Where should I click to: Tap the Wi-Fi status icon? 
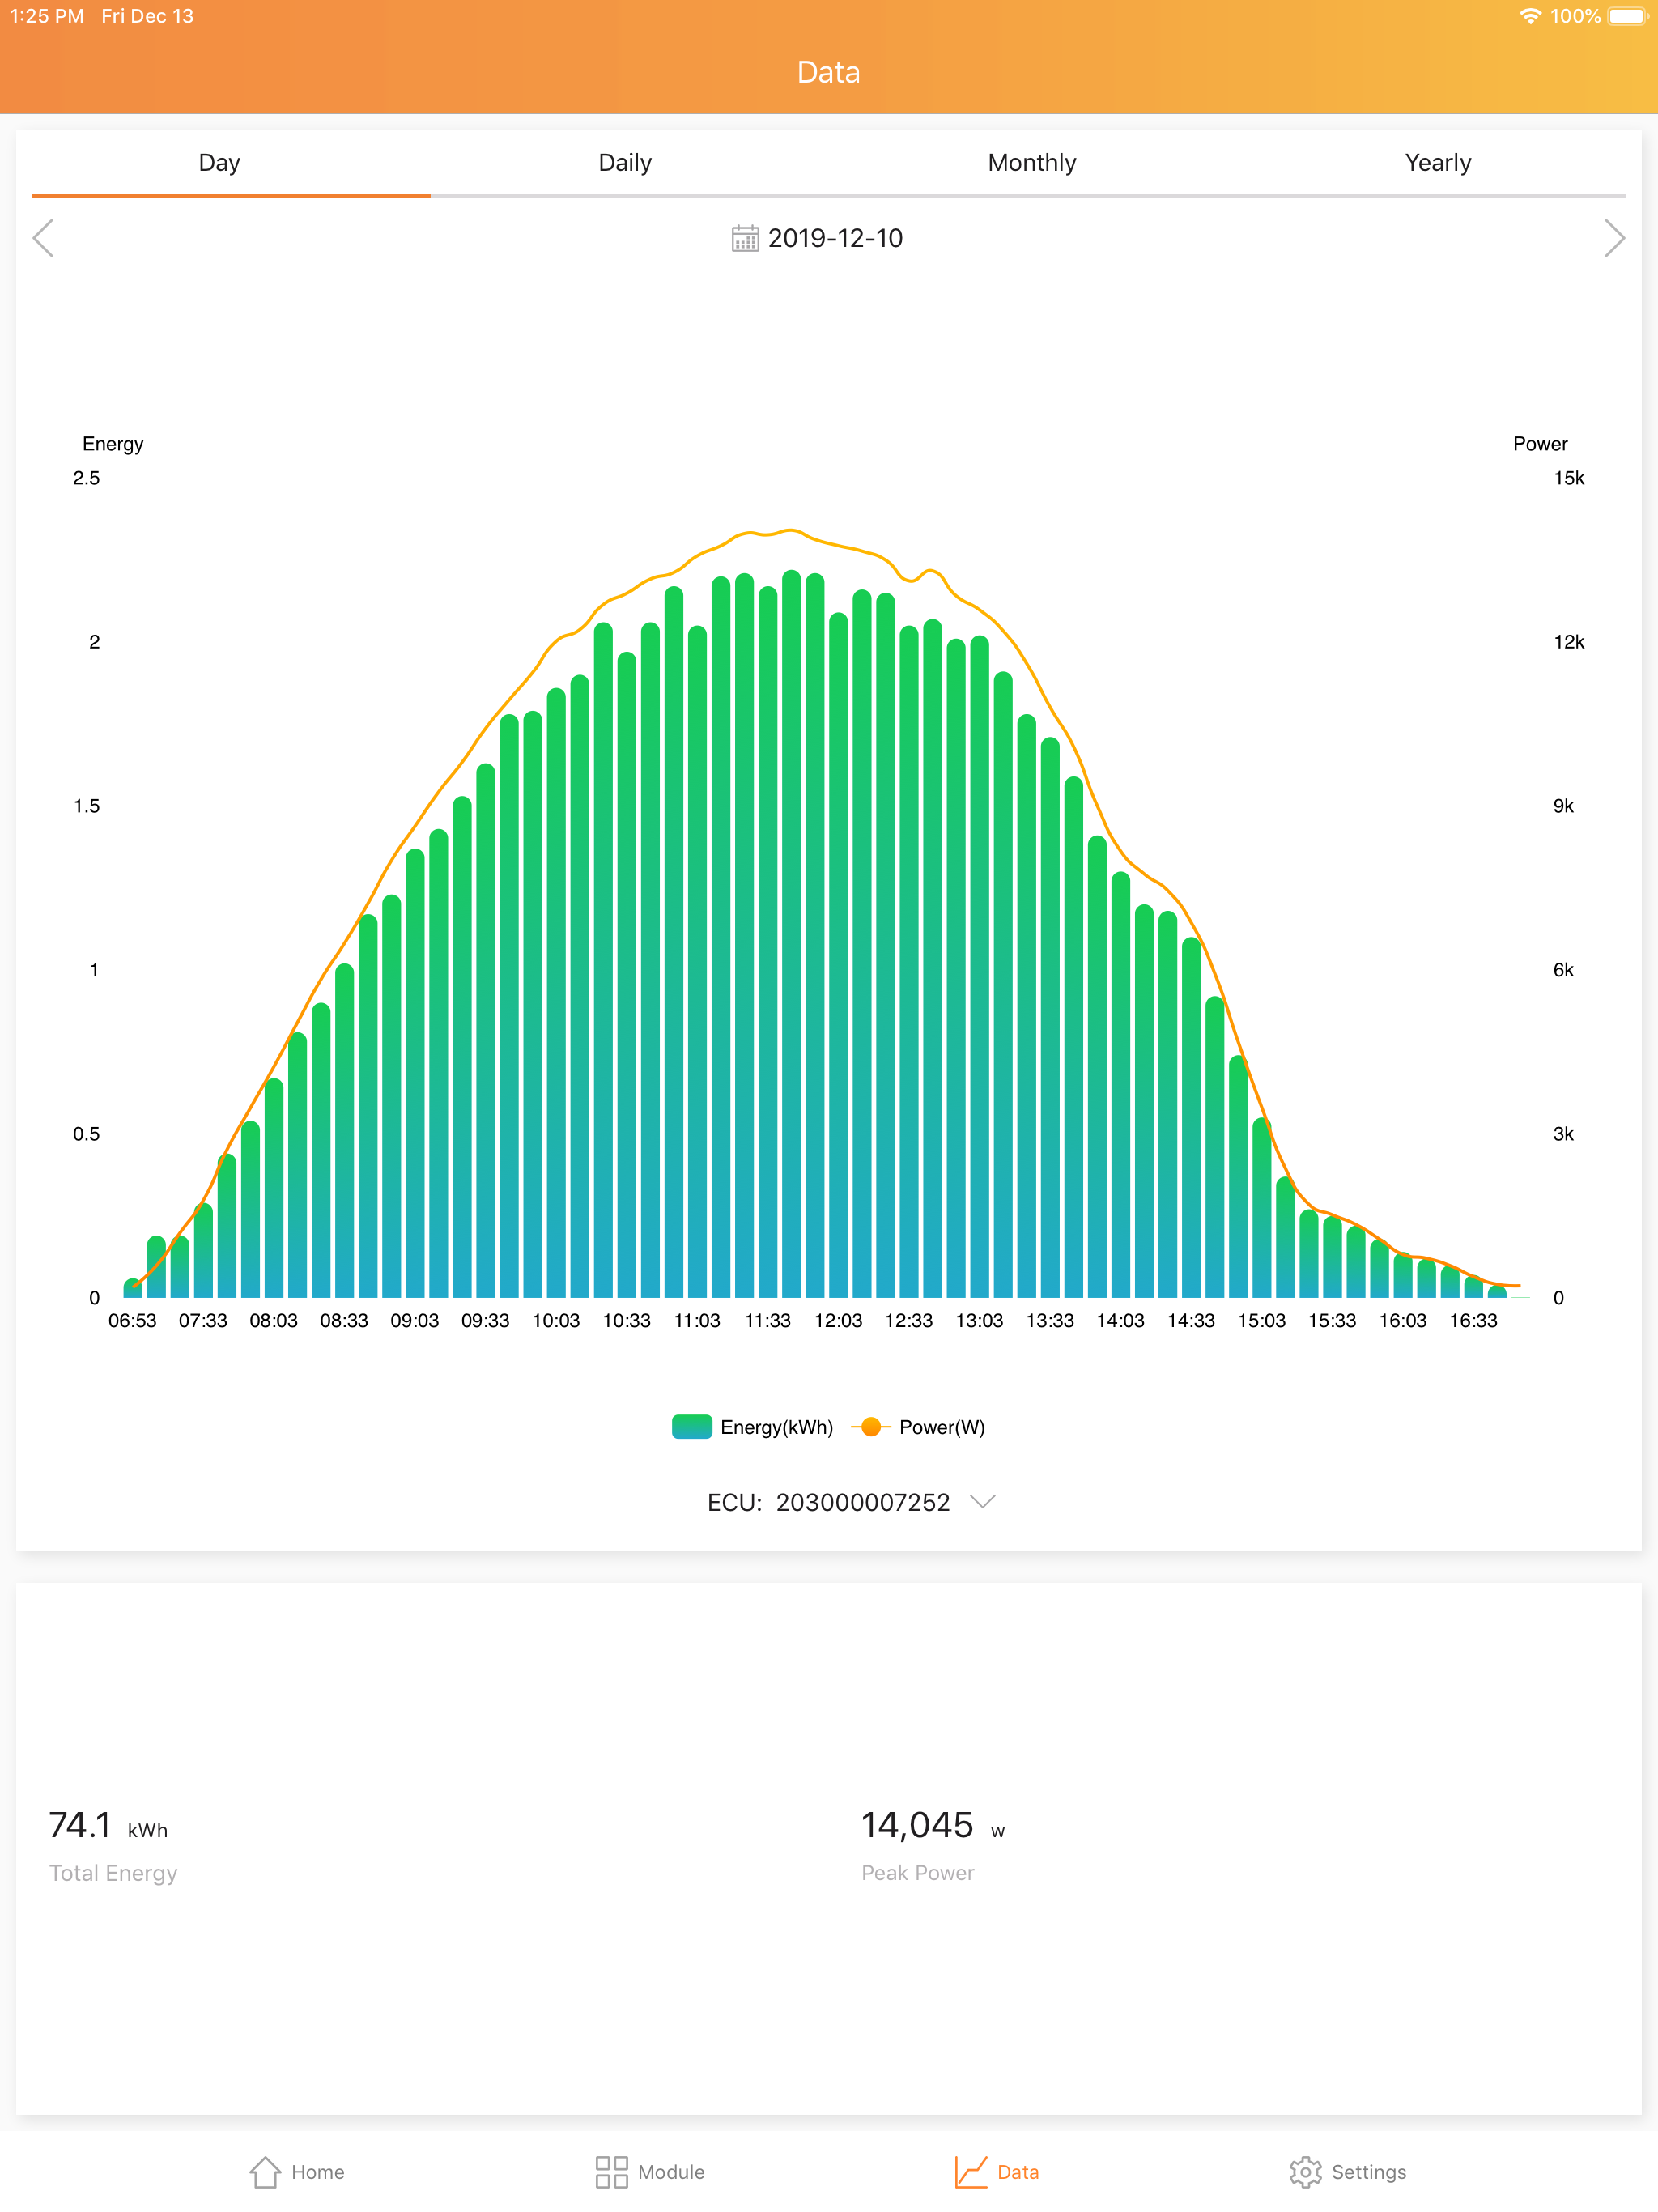(1529, 16)
